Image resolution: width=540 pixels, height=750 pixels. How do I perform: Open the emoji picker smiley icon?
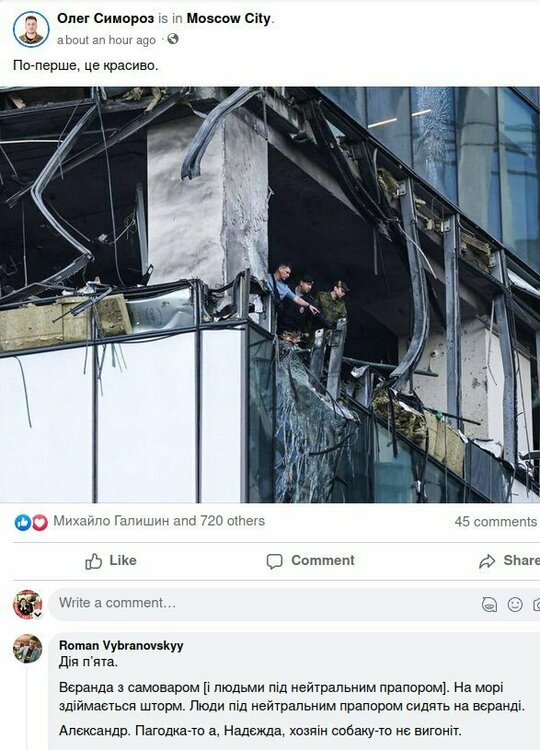(x=515, y=605)
